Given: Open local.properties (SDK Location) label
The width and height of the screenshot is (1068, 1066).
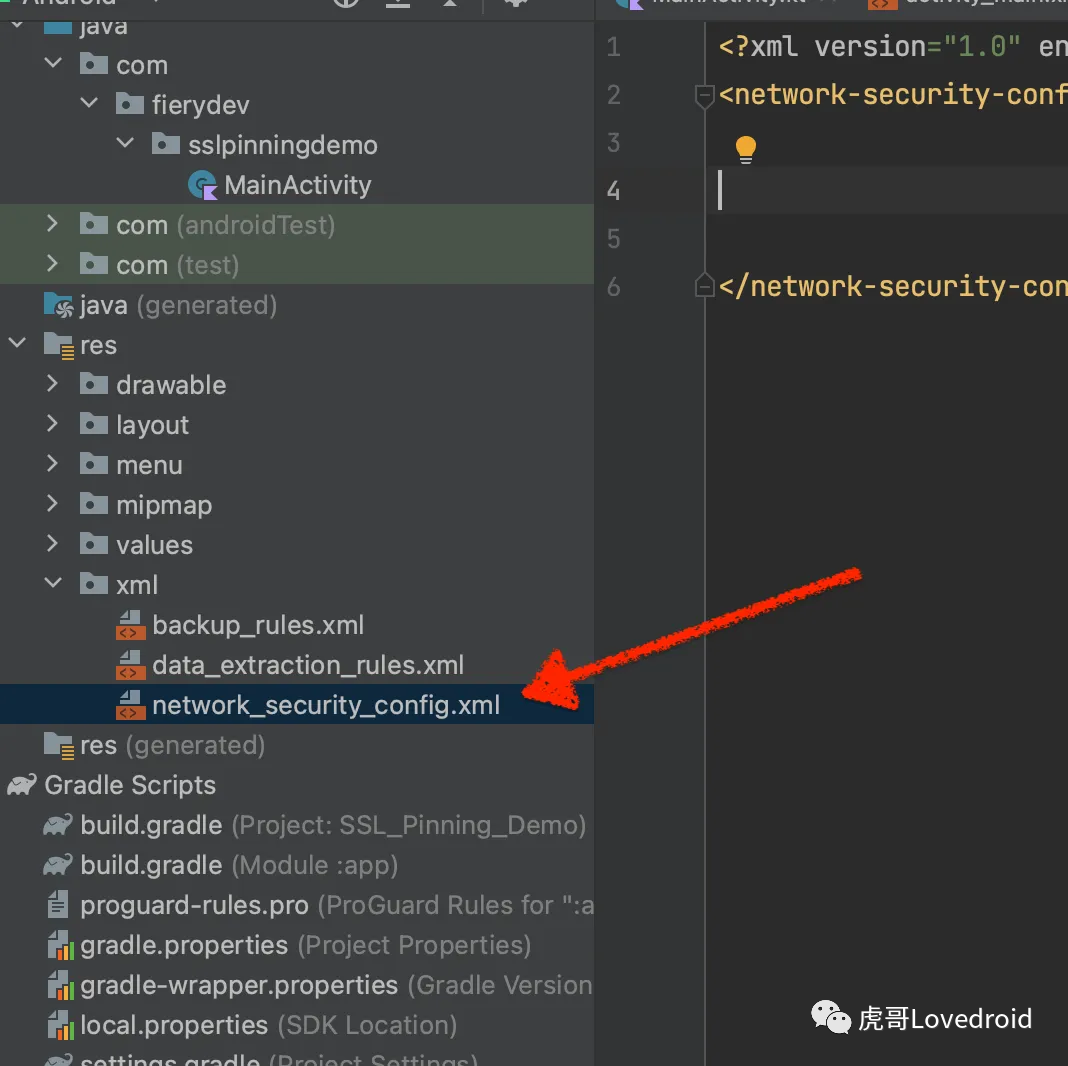Looking at the screenshot, I should point(268,1025).
